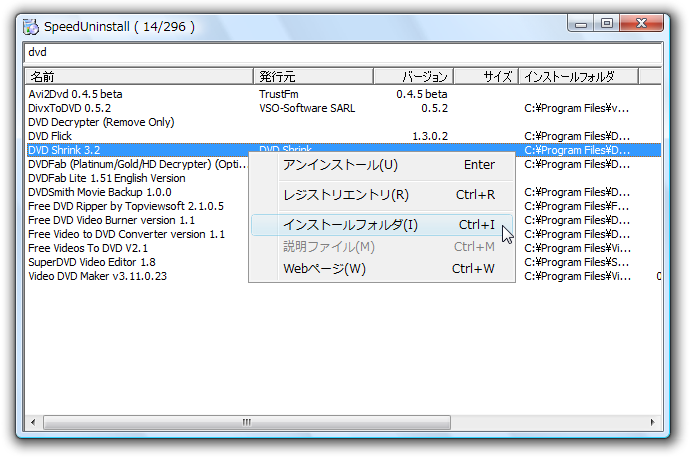Click the horizontal scrollbar right arrow
This screenshot has width=690, height=458.
click(x=653, y=422)
